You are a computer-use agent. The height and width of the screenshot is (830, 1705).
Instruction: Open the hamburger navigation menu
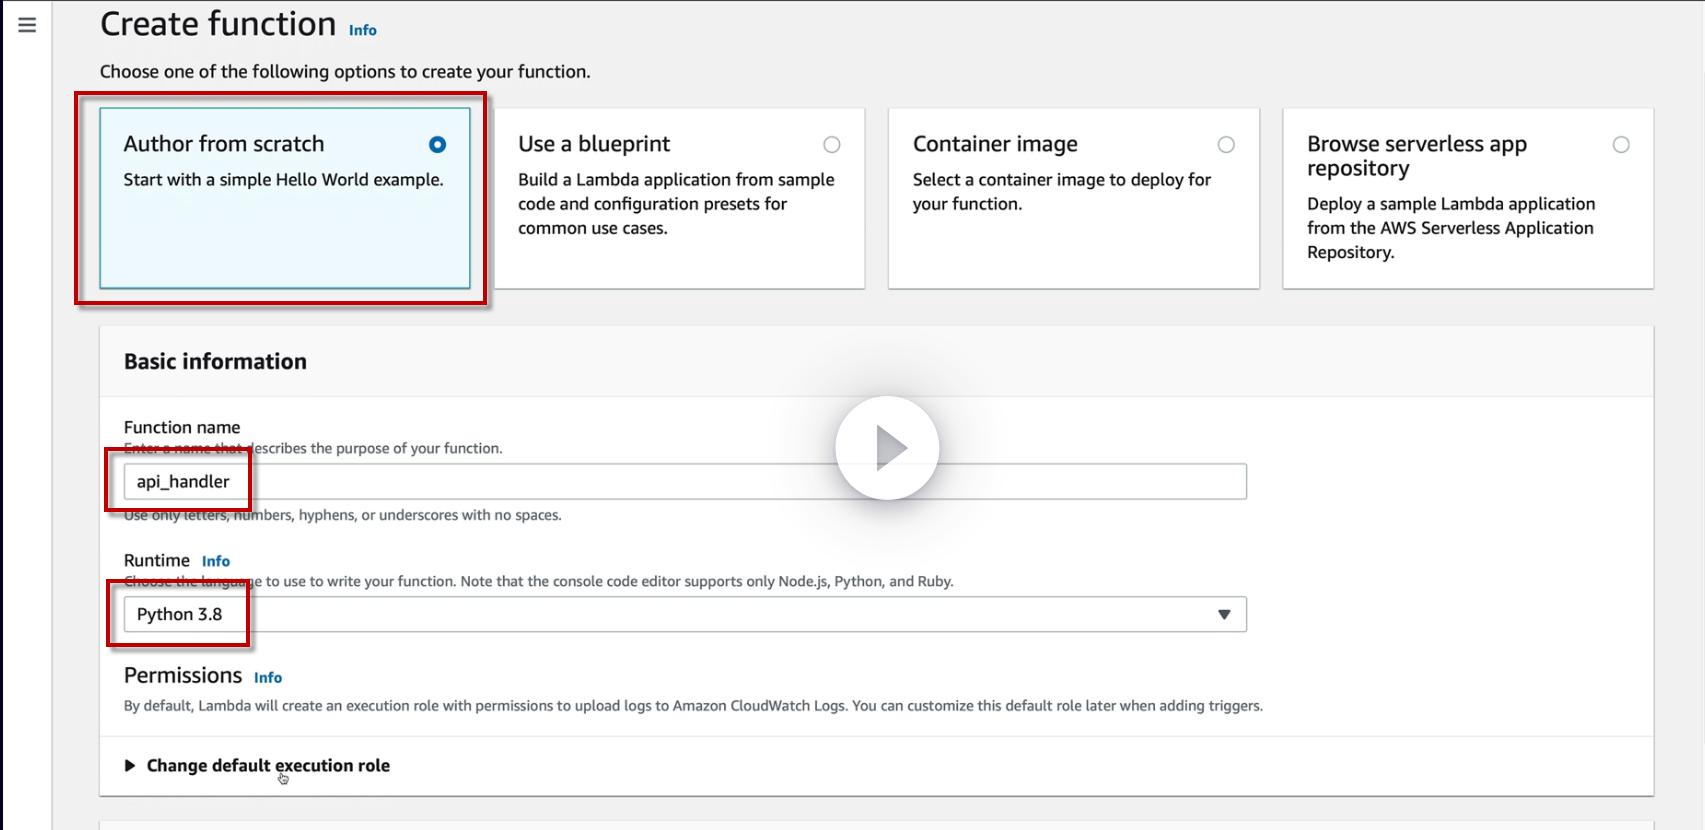click(27, 25)
